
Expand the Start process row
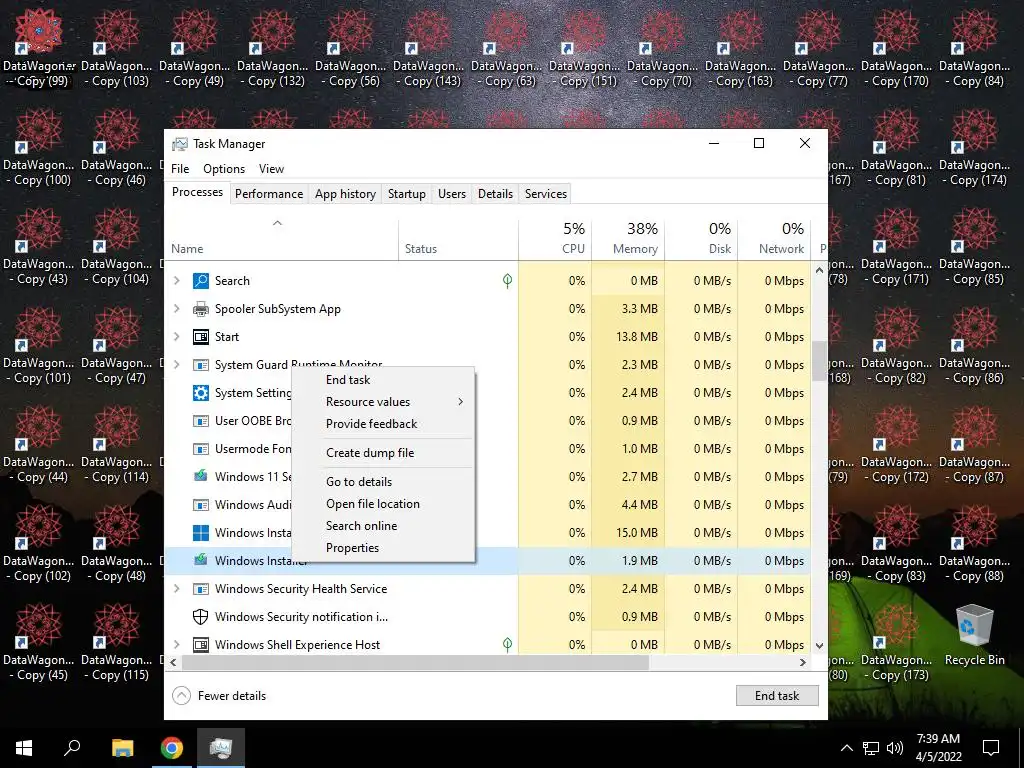click(176, 337)
